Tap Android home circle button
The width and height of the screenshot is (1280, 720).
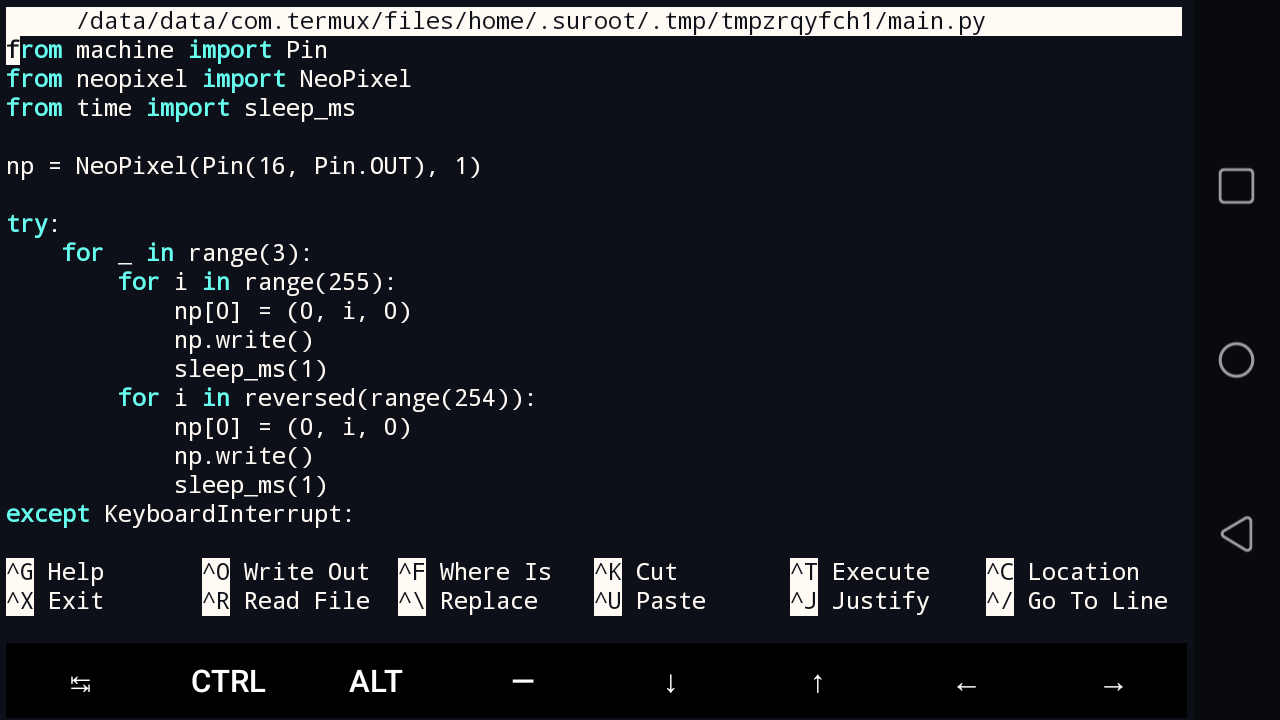click(x=1236, y=360)
